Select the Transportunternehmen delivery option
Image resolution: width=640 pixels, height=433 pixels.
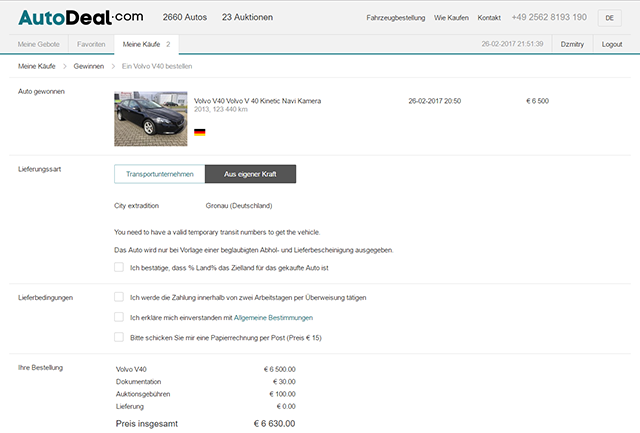(160, 174)
